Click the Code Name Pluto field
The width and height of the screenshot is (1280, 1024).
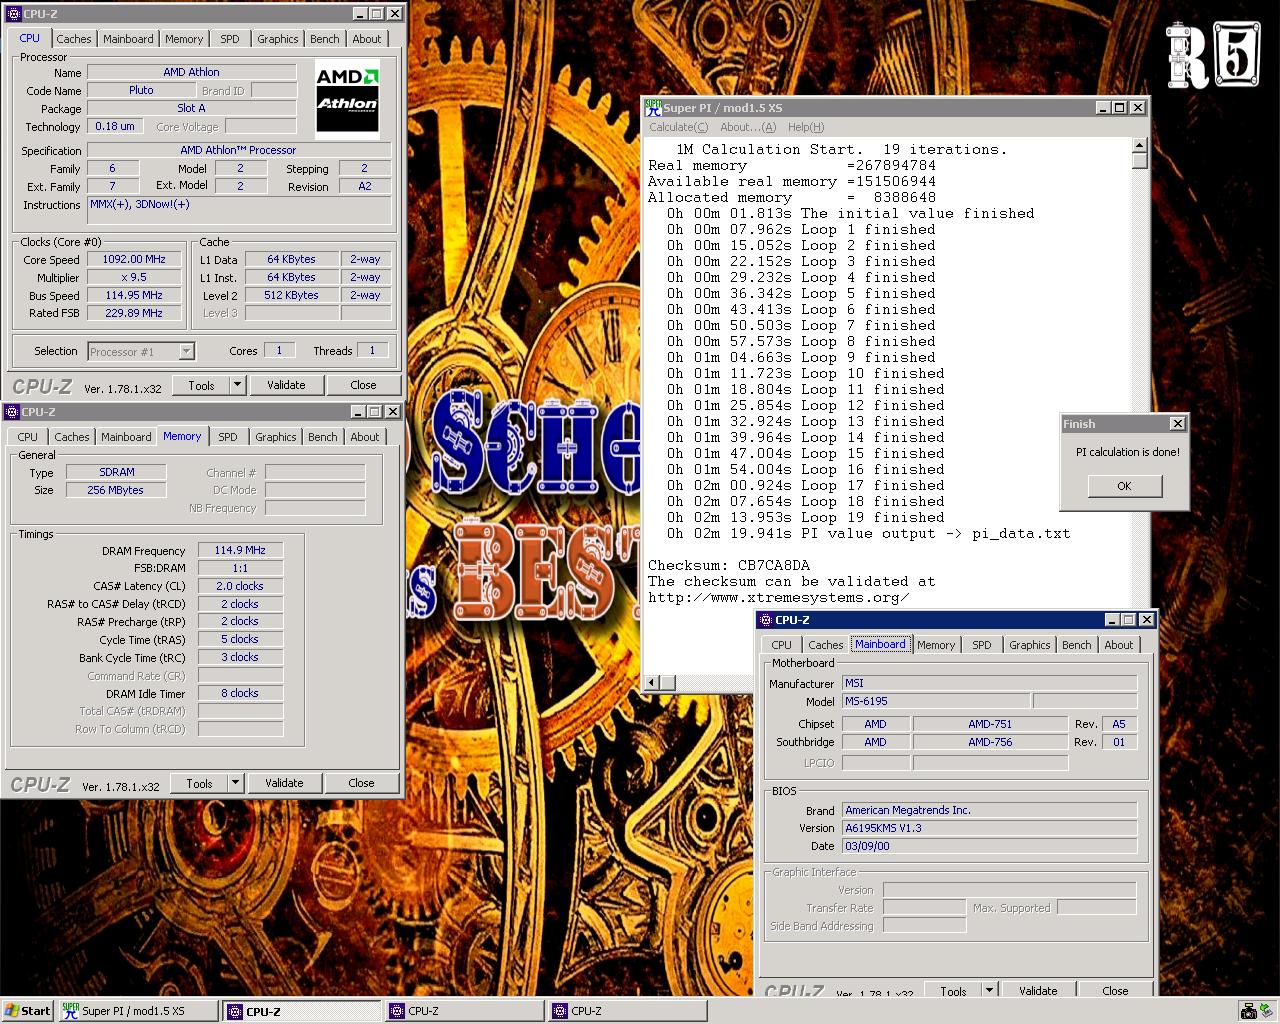coord(141,90)
